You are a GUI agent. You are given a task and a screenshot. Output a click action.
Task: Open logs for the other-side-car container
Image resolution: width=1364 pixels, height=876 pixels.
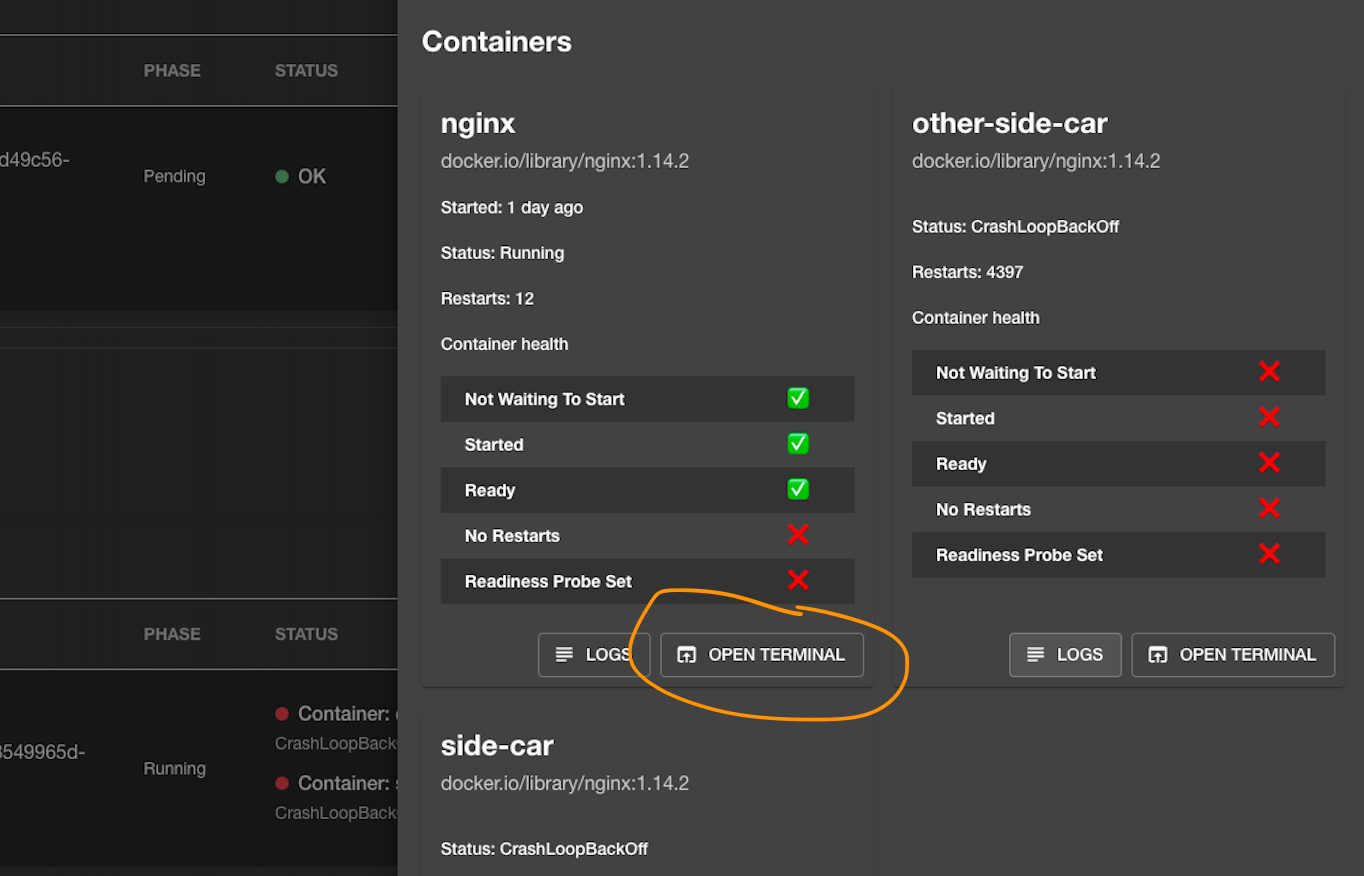[x=1065, y=655]
